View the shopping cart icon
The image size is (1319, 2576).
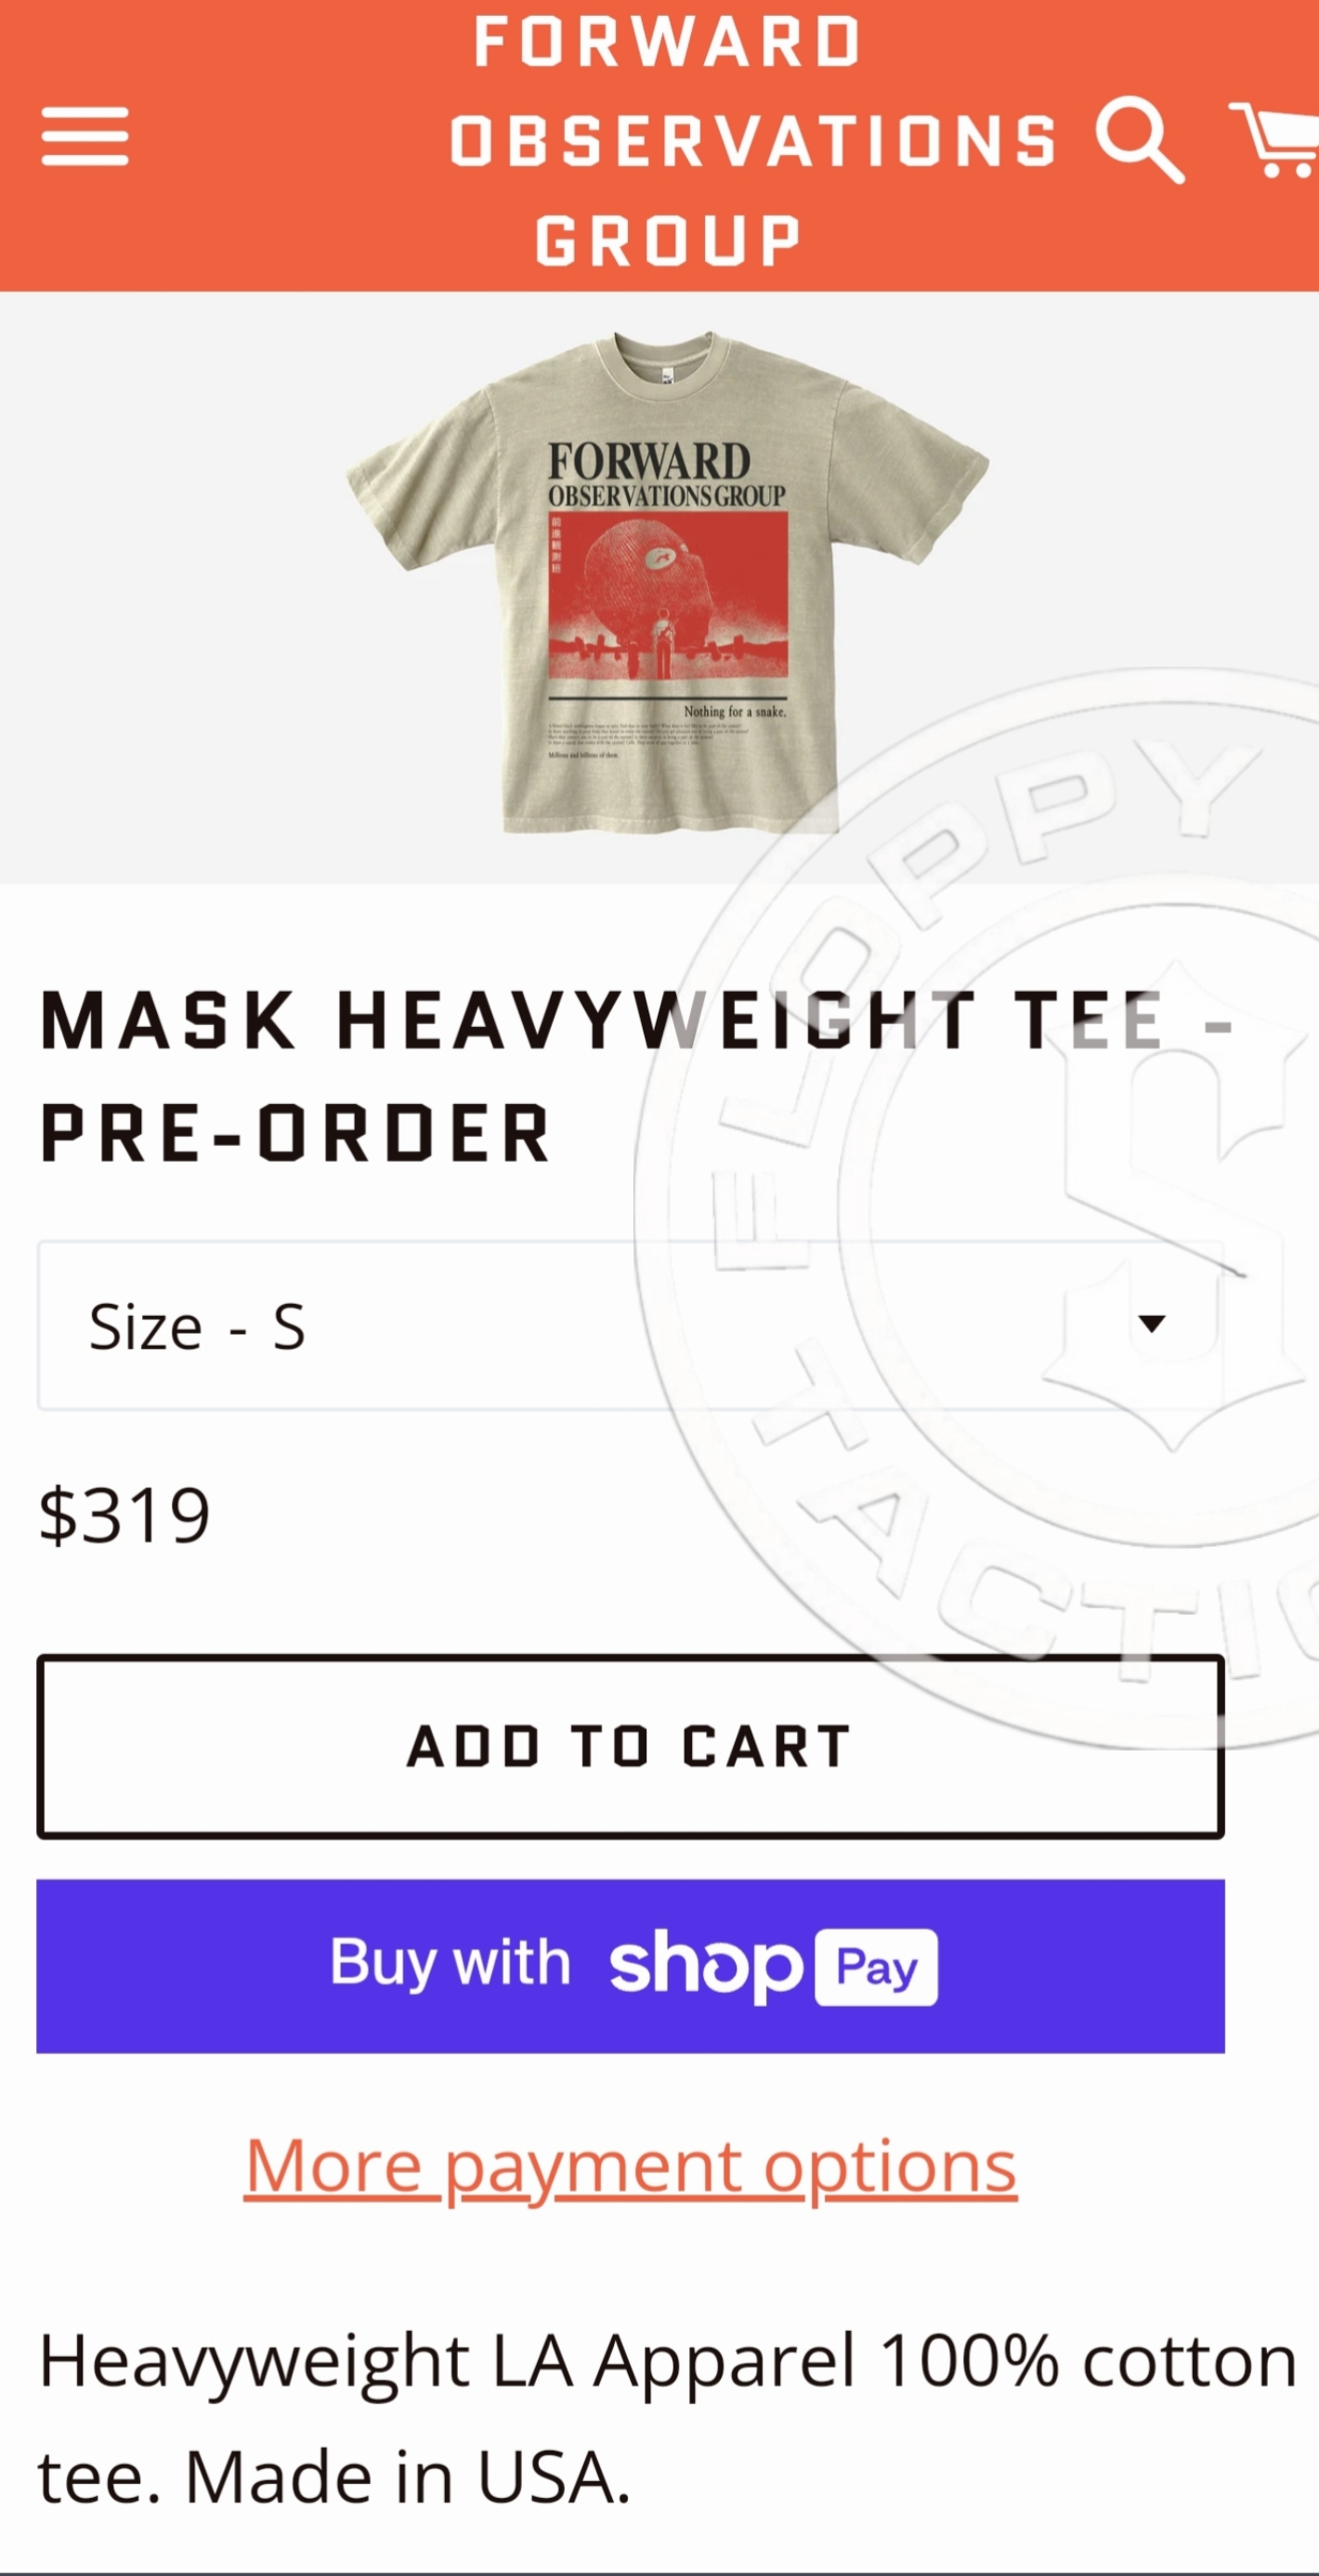click(1275, 140)
